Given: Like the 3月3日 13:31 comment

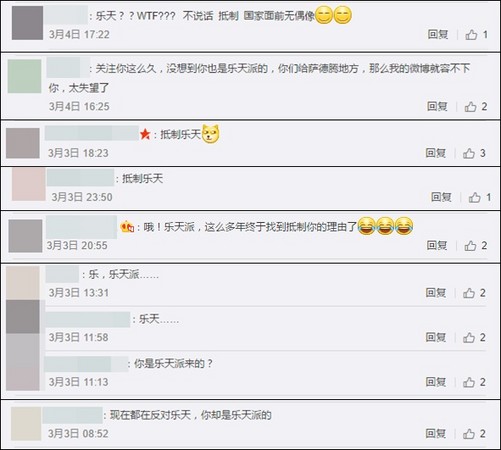Looking at the screenshot, I should coord(469,293).
